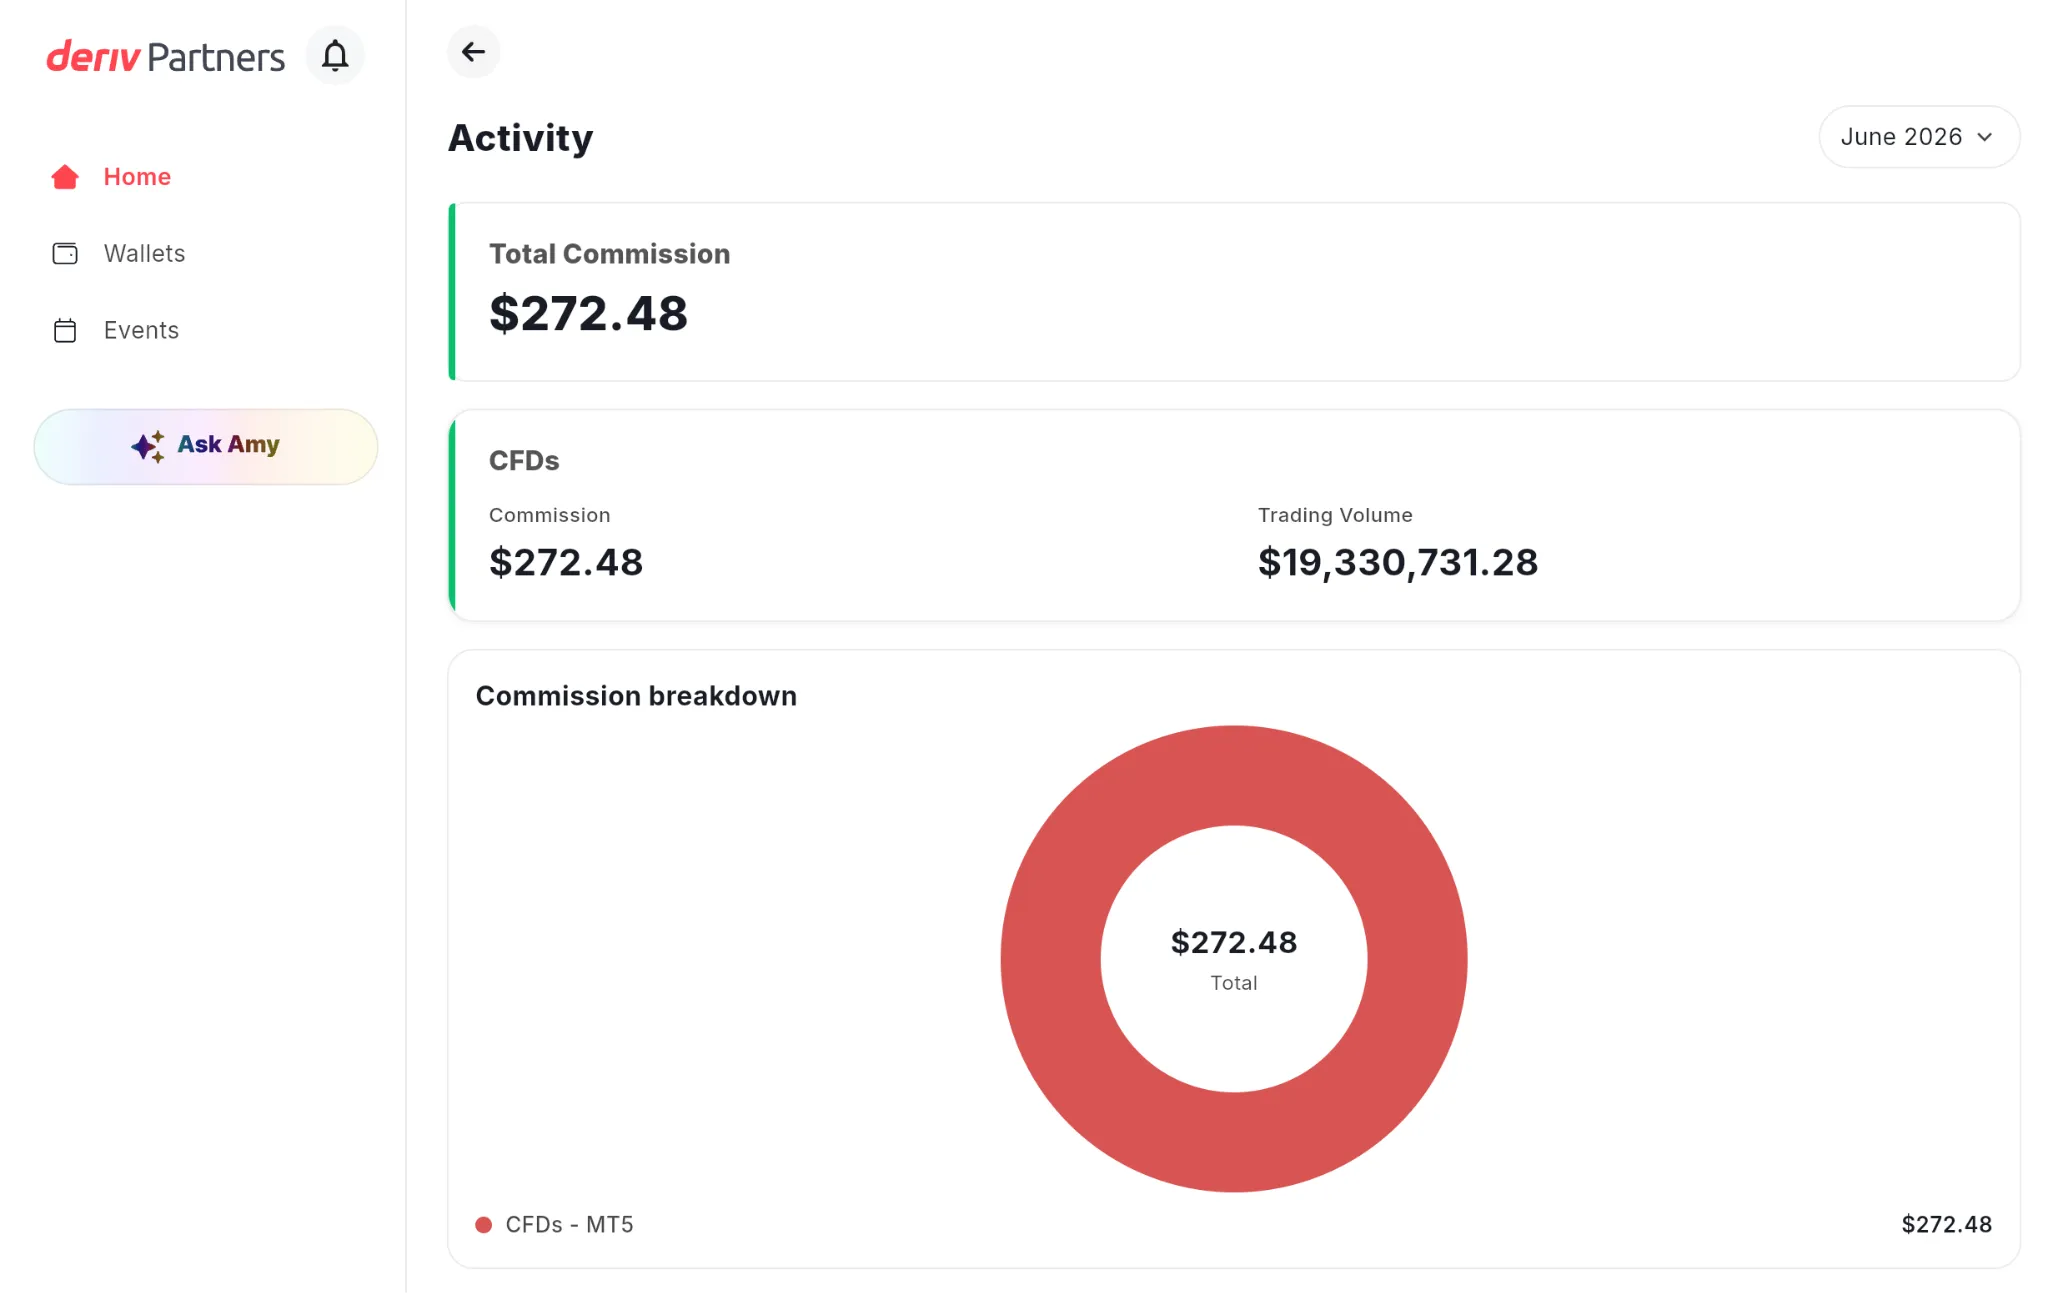Select the Total Commission card
The height and width of the screenshot is (1293, 2048).
tap(1234, 292)
